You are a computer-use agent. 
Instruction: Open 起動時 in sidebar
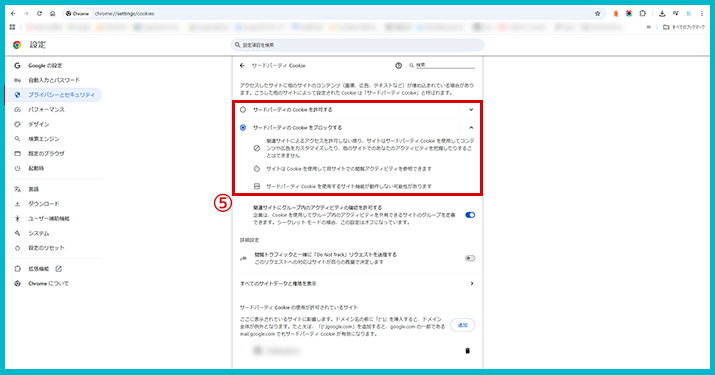coord(36,168)
